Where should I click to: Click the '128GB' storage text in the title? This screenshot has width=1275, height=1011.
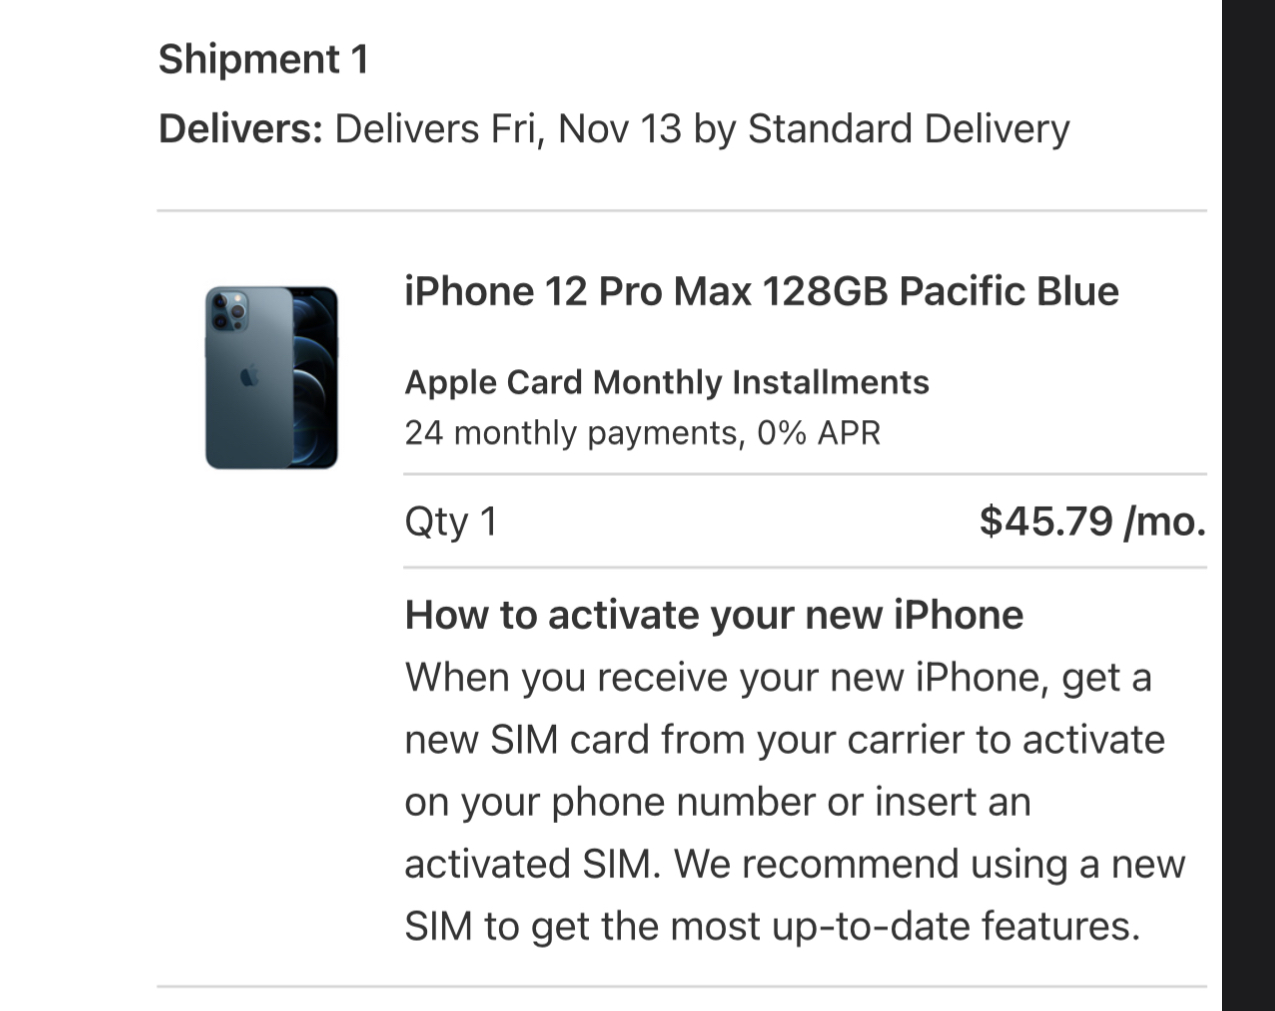click(x=825, y=292)
